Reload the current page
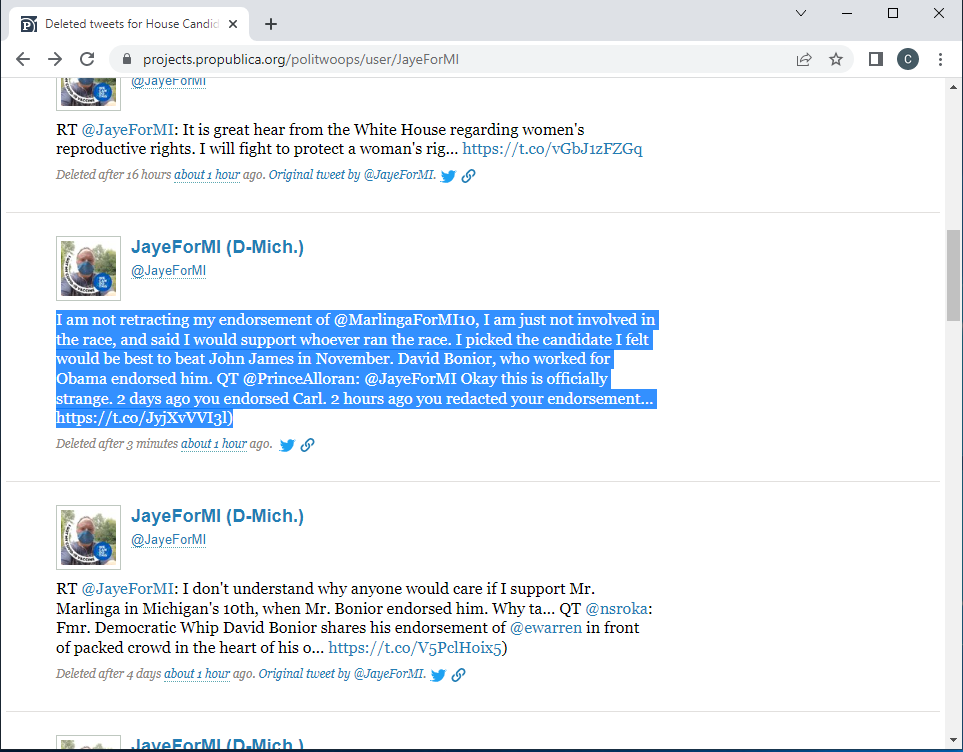Viewport: 963px width, 752px height. pyautogui.click(x=87, y=59)
